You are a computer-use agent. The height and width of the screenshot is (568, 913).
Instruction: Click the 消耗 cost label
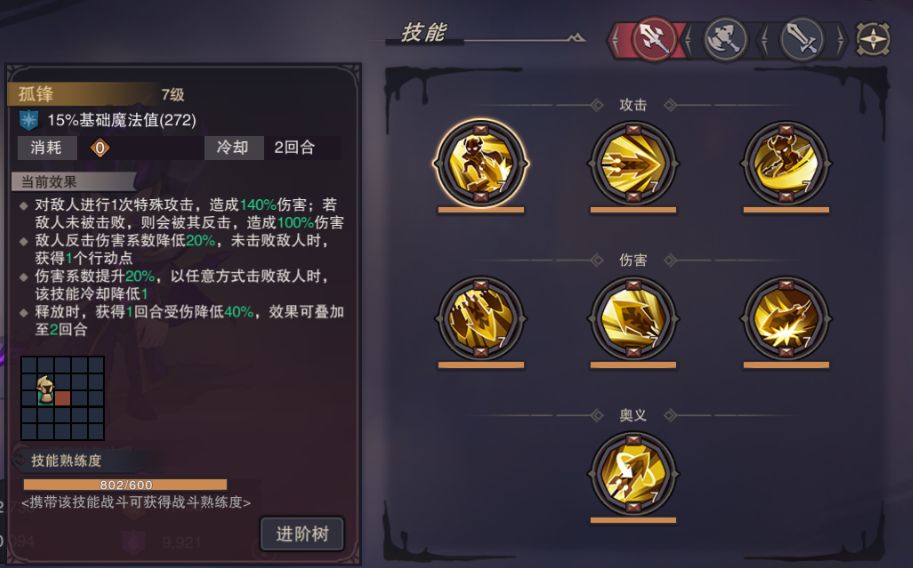47,147
